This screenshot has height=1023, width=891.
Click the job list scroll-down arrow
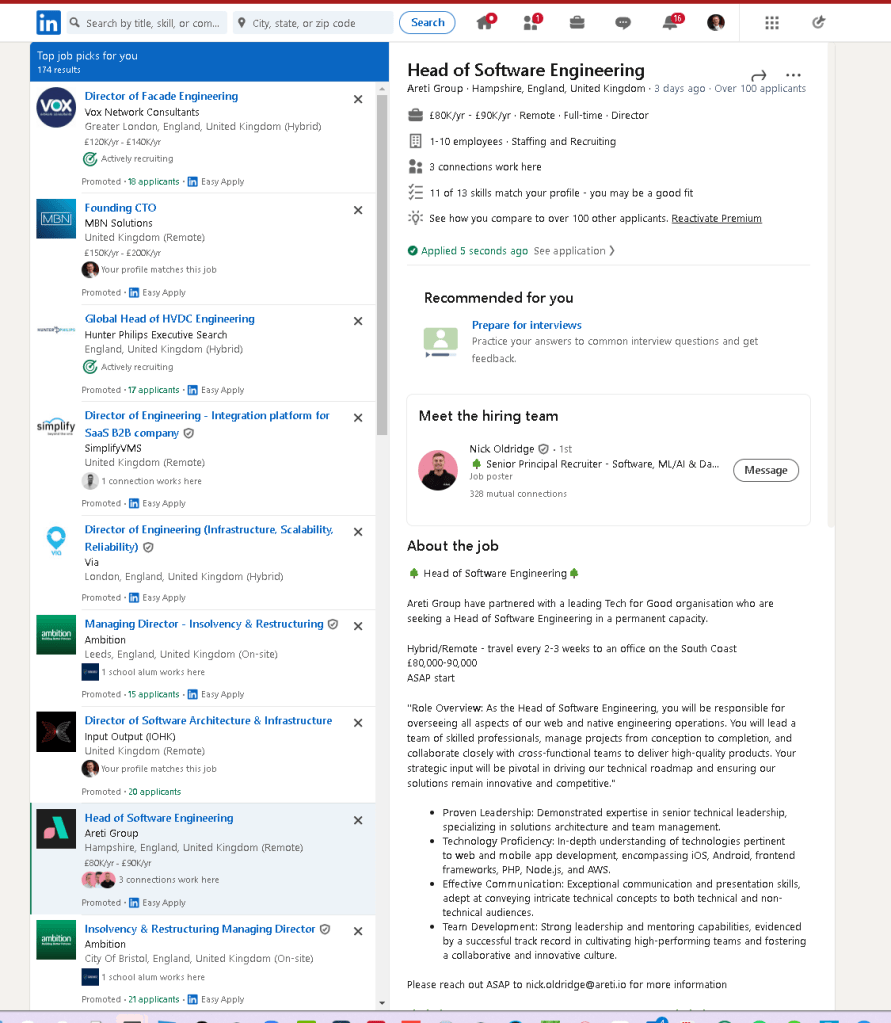click(382, 1003)
